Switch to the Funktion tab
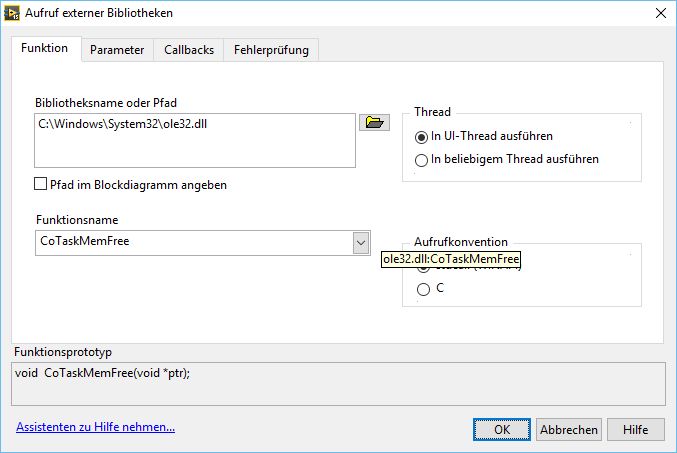677x453 pixels. coord(45,48)
